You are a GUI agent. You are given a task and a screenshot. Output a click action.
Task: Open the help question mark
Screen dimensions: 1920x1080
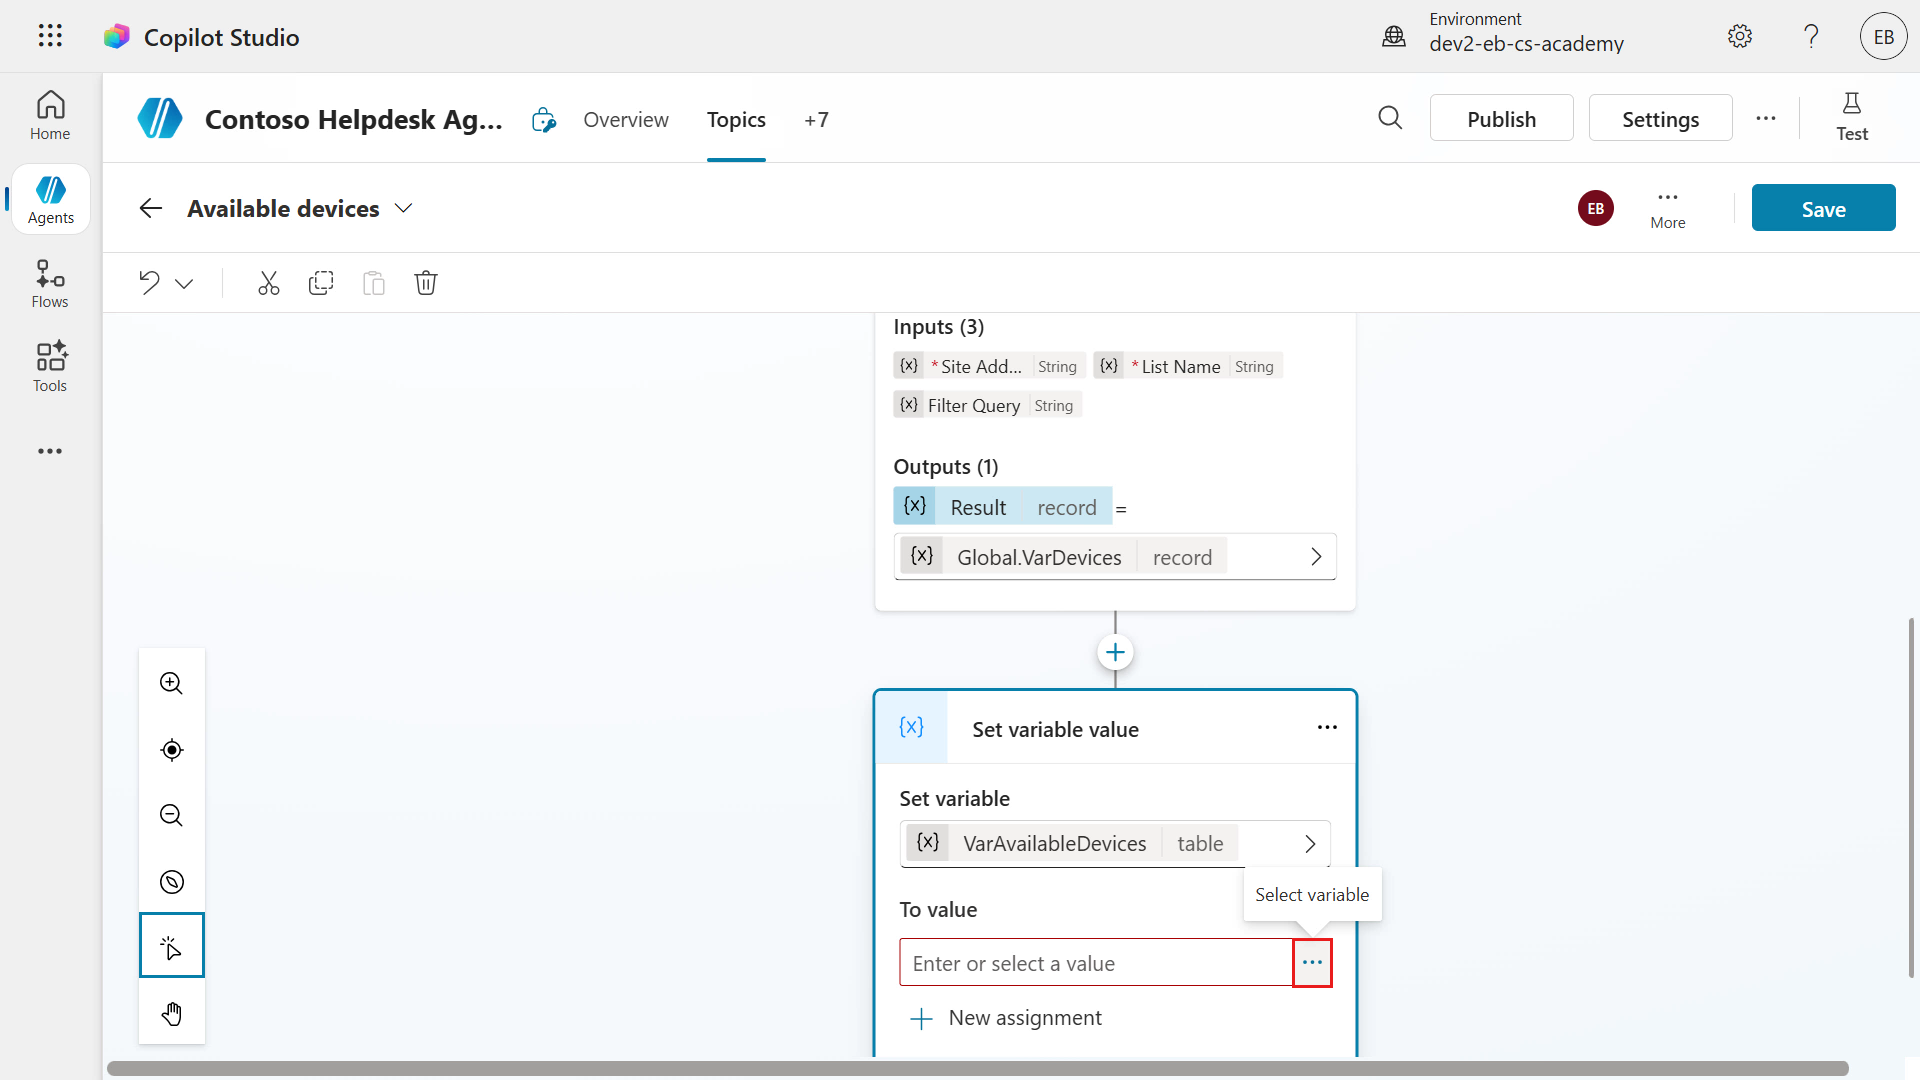click(x=1811, y=37)
